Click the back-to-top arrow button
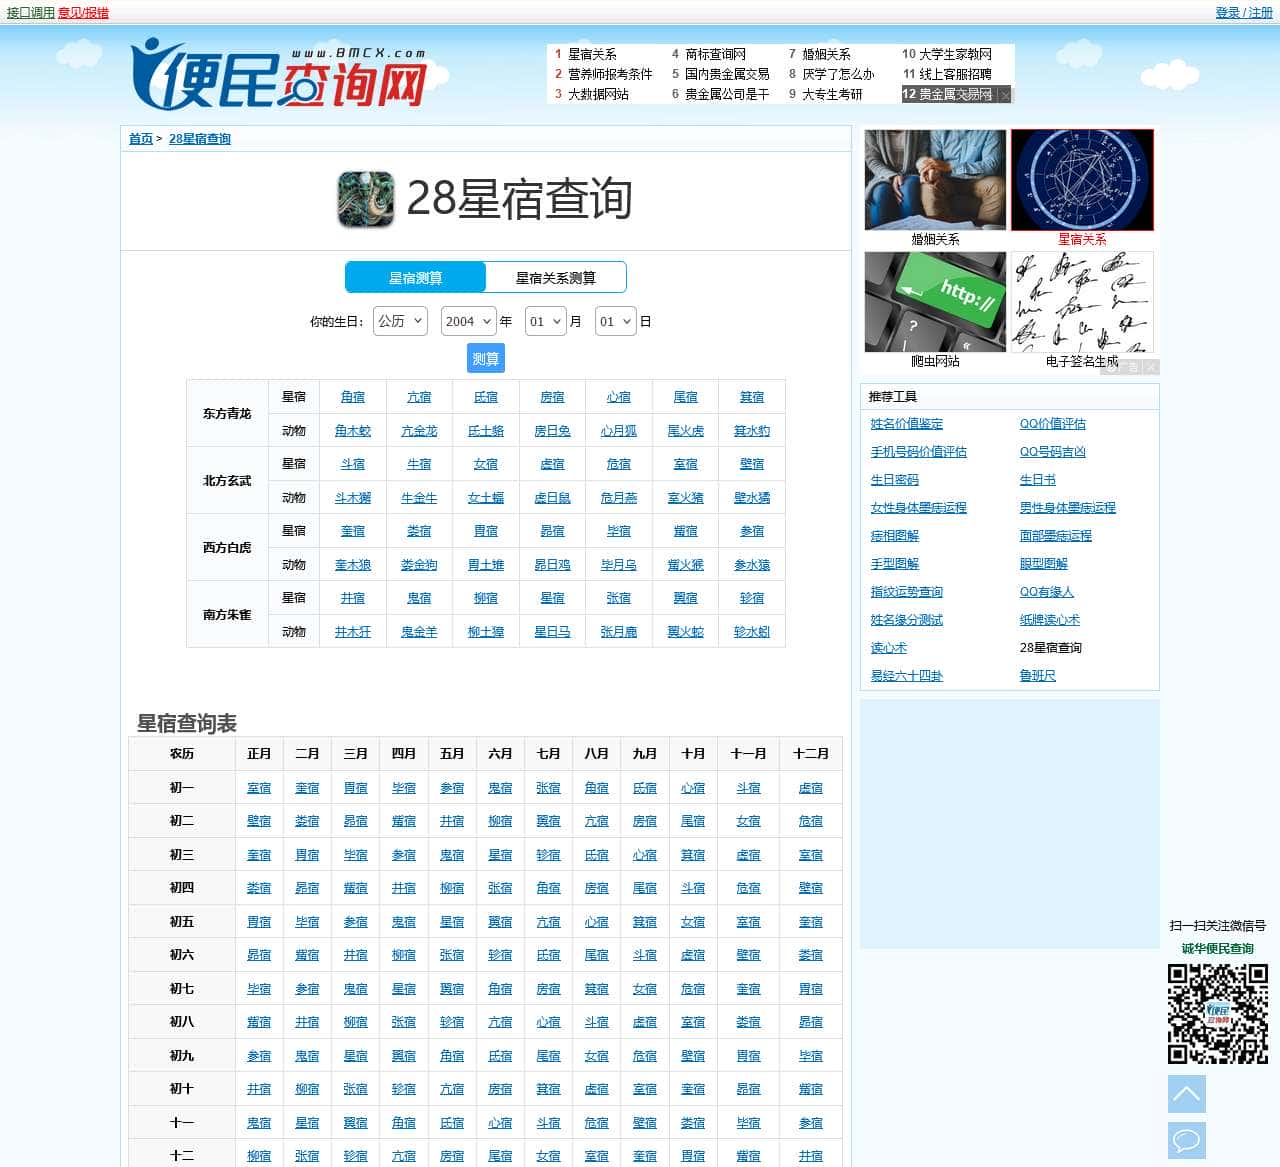The image size is (1280, 1167). [x=1187, y=1094]
